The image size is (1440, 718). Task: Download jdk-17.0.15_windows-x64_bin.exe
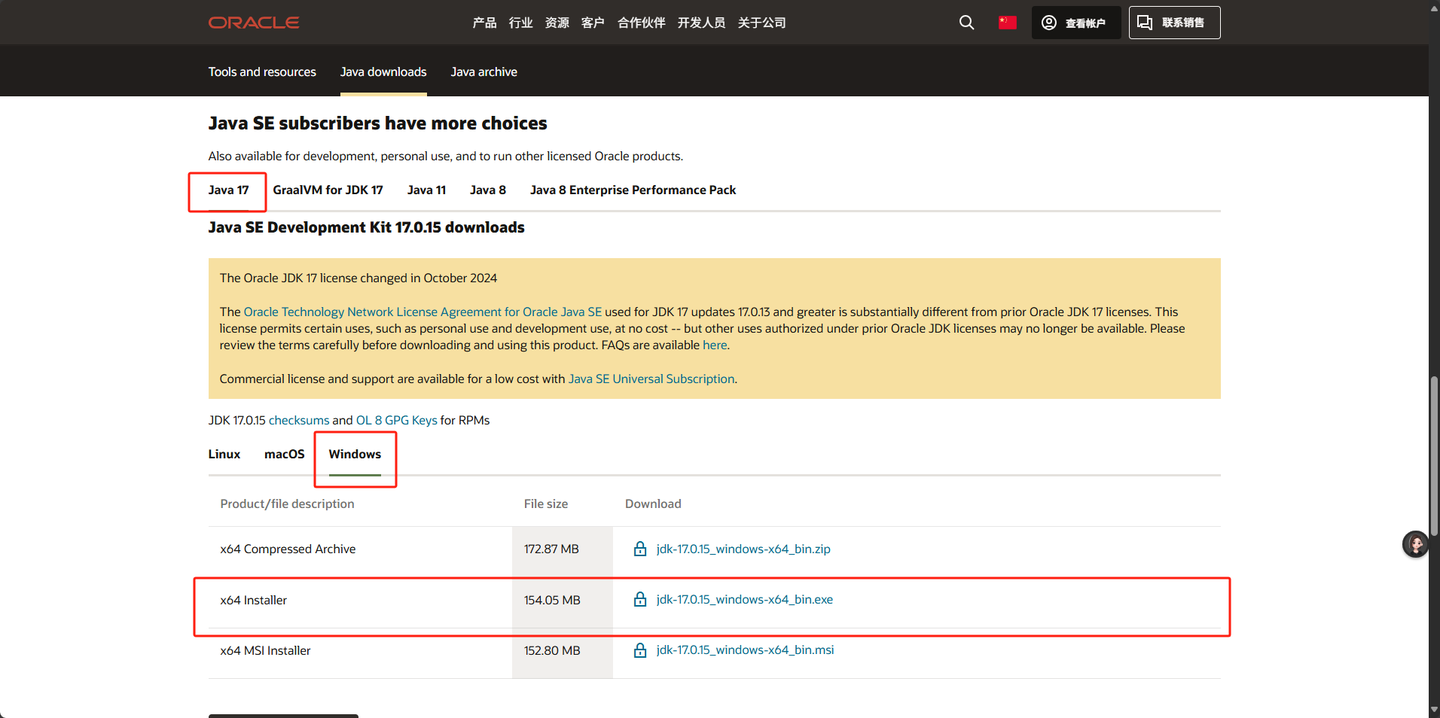[x=744, y=600]
